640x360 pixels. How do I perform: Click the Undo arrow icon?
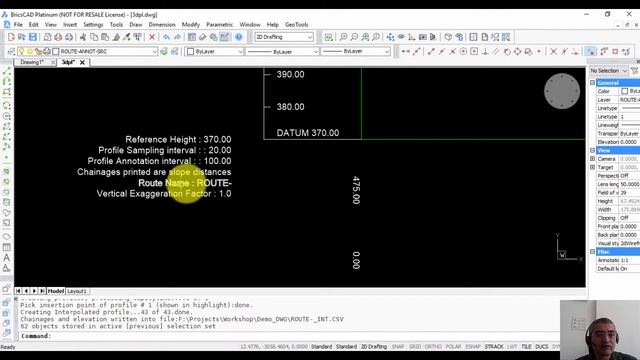click(166, 37)
